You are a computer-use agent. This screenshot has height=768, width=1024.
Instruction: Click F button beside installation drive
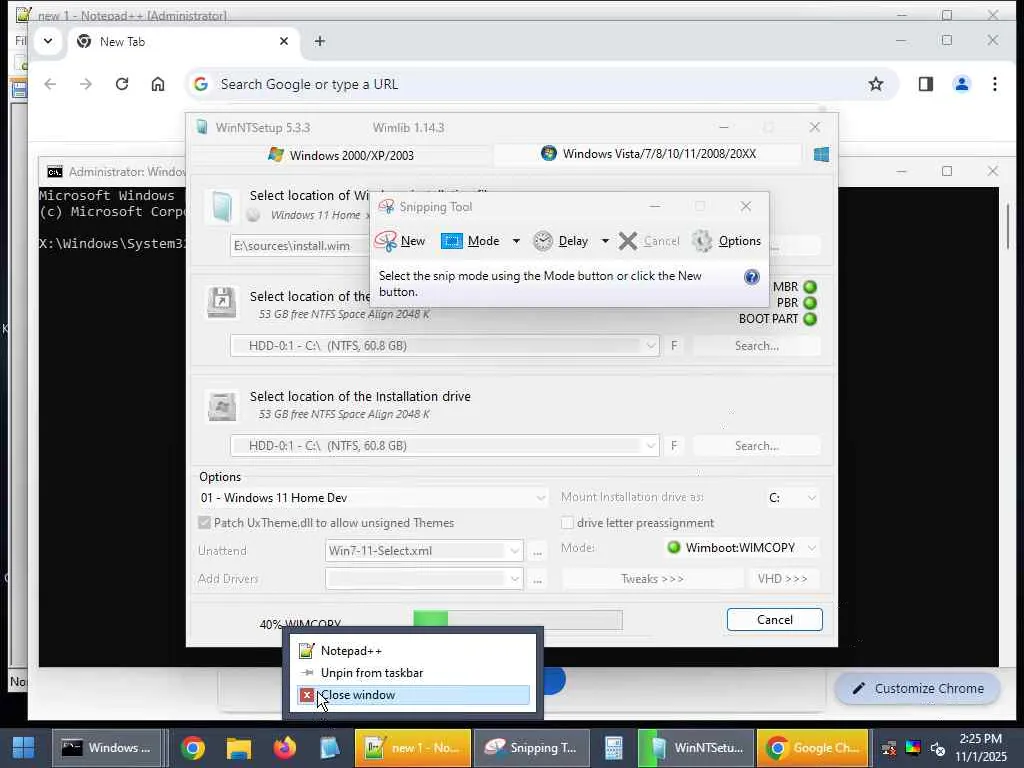674,445
